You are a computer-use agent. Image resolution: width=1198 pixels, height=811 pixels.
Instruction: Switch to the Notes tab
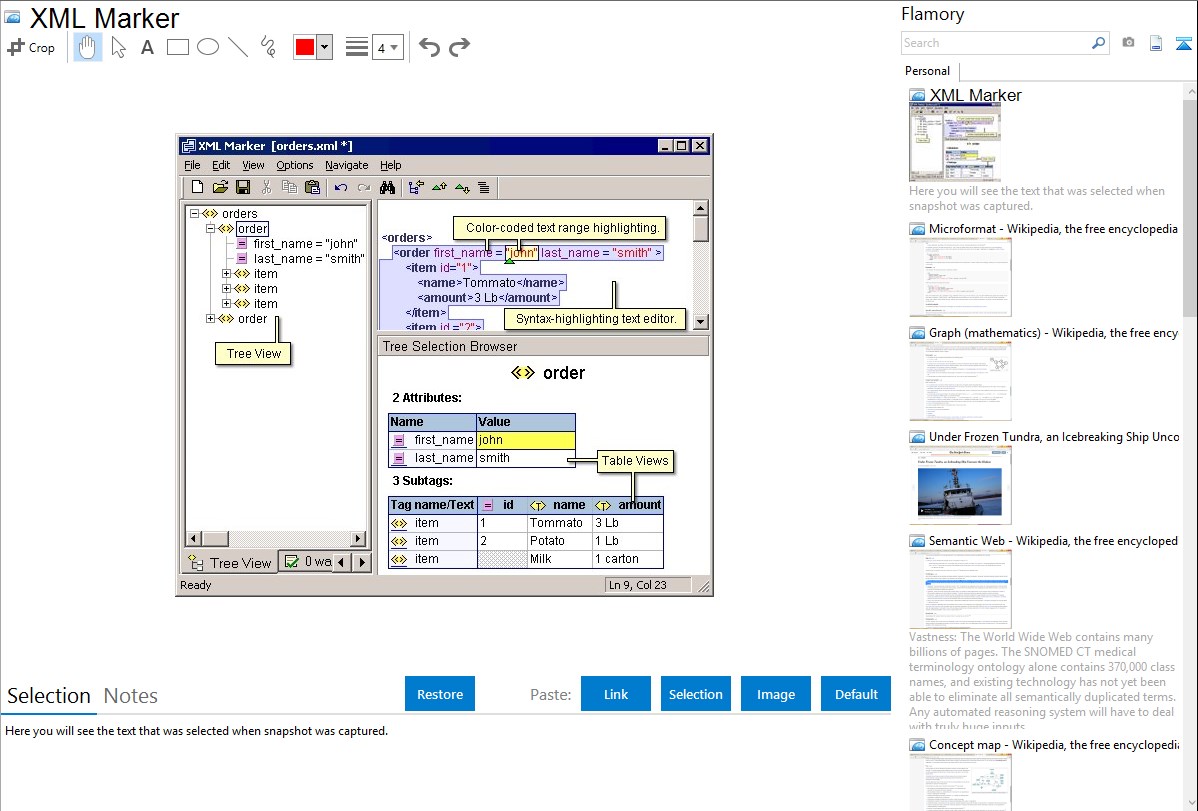pyautogui.click(x=131, y=696)
